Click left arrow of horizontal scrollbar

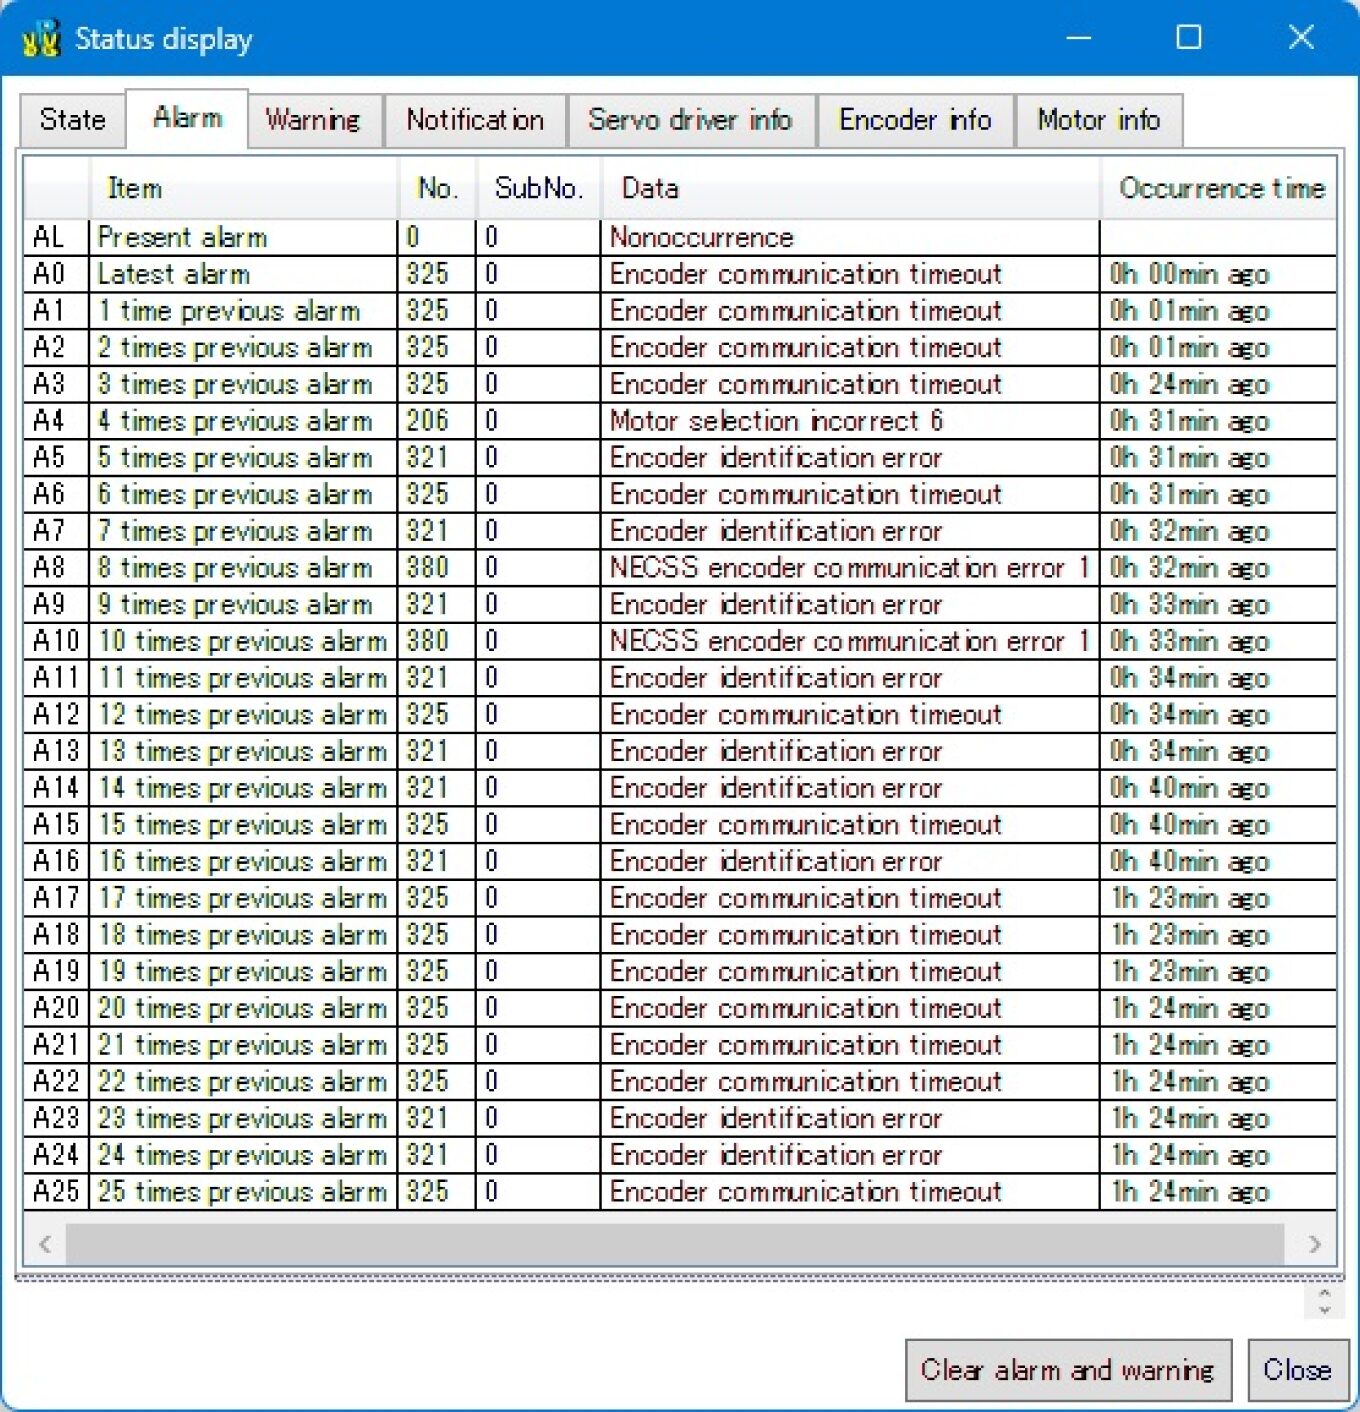tap(45, 1244)
